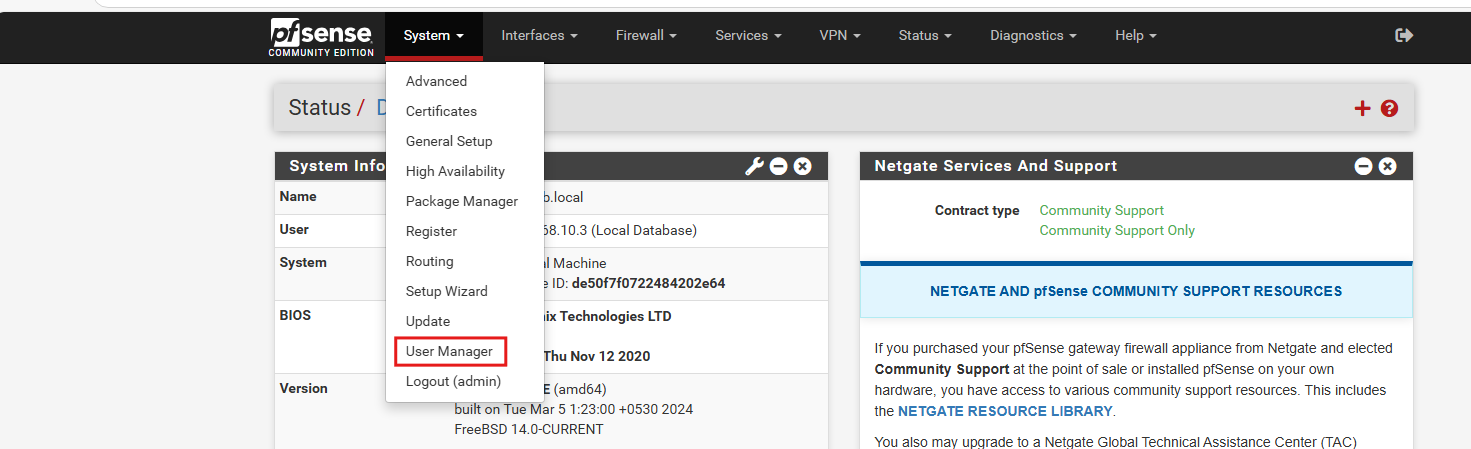The image size is (1471, 449).
Task: Collapse the Netgate Services And Support widget
Action: 1363,166
